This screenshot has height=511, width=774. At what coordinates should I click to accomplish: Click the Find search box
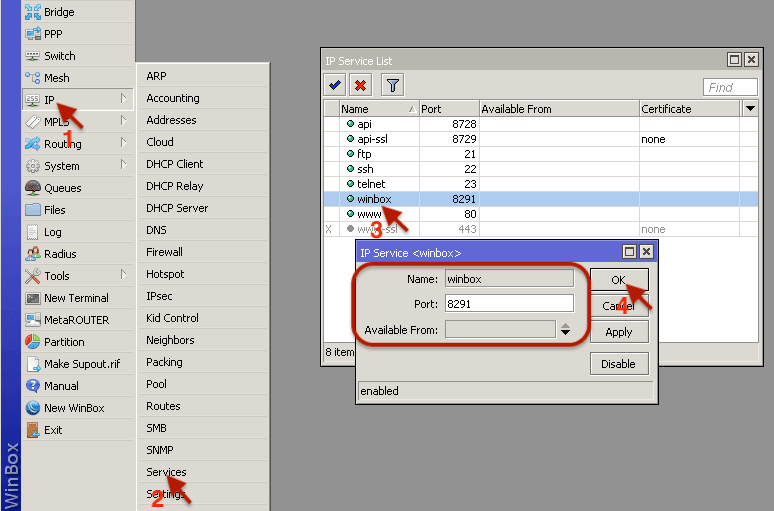pos(730,87)
